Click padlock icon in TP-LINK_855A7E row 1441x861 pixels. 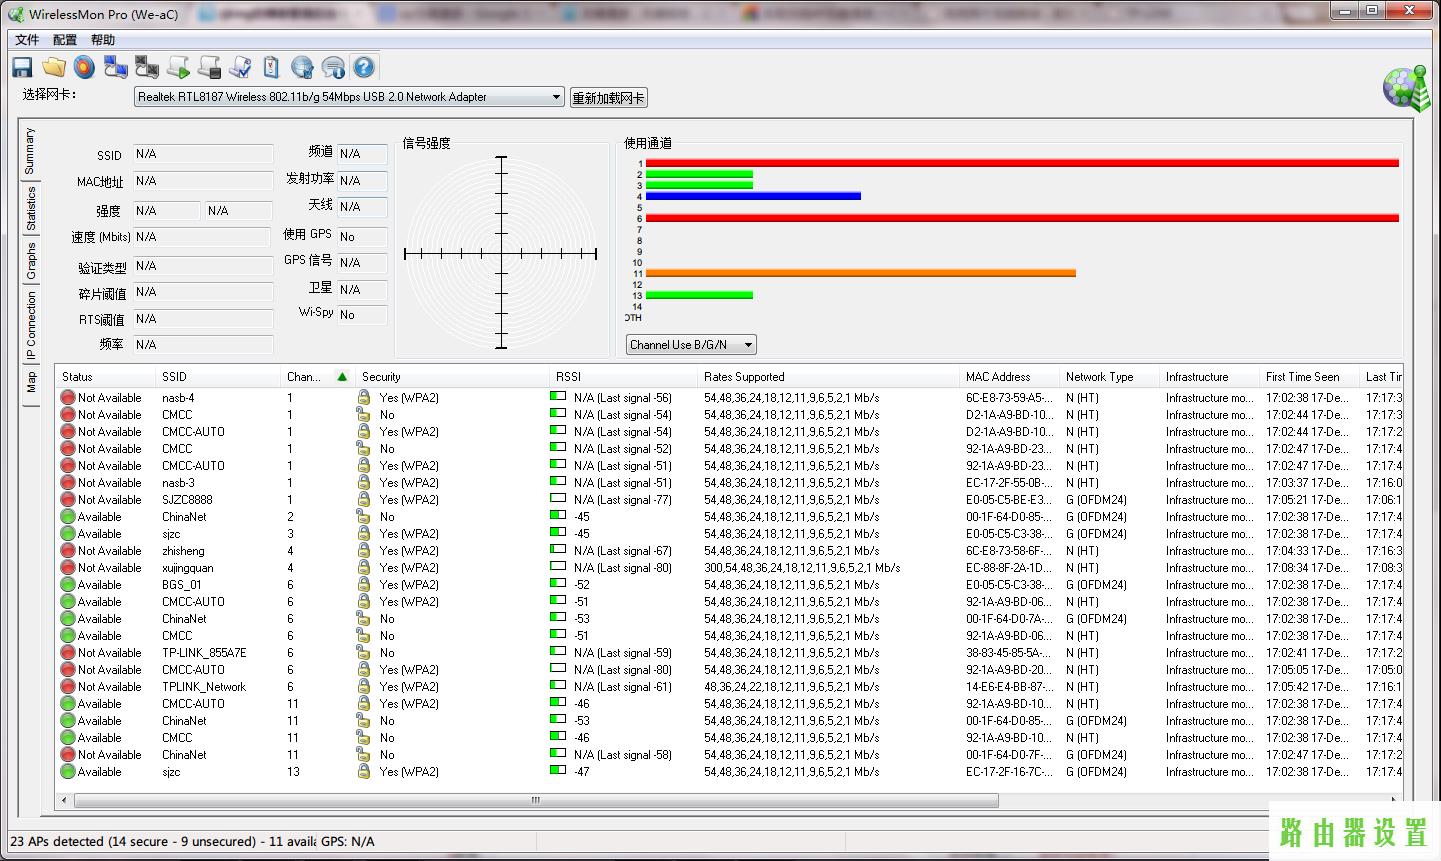pyautogui.click(x=364, y=653)
